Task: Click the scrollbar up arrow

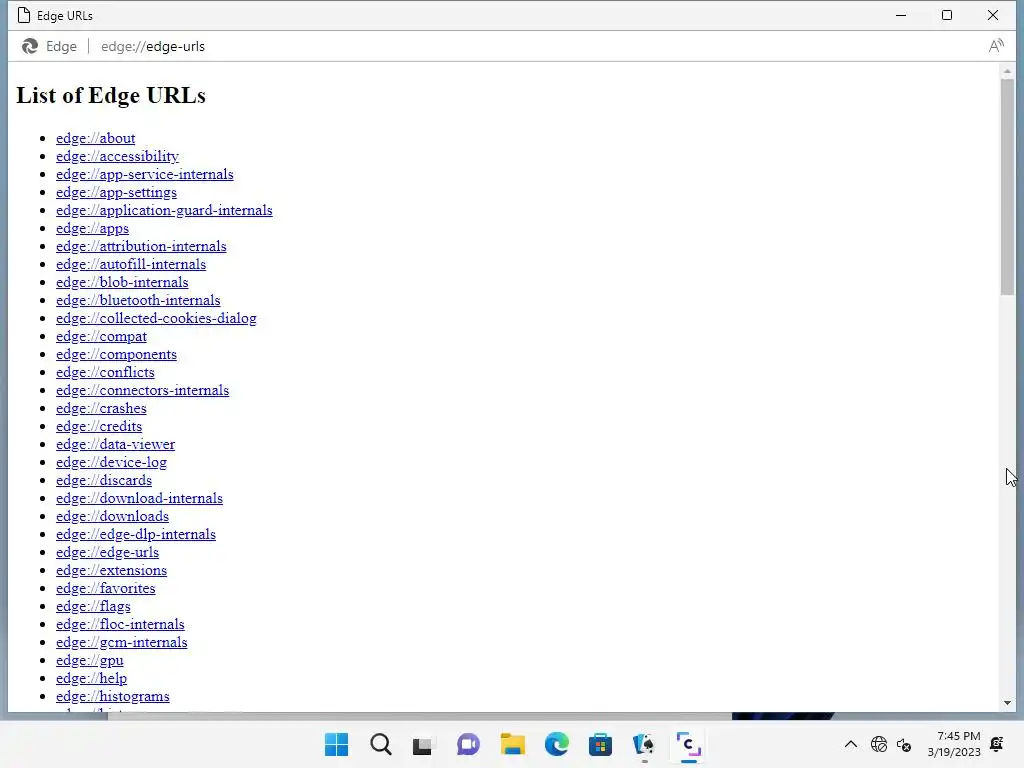Action: tap(1007, 71)
